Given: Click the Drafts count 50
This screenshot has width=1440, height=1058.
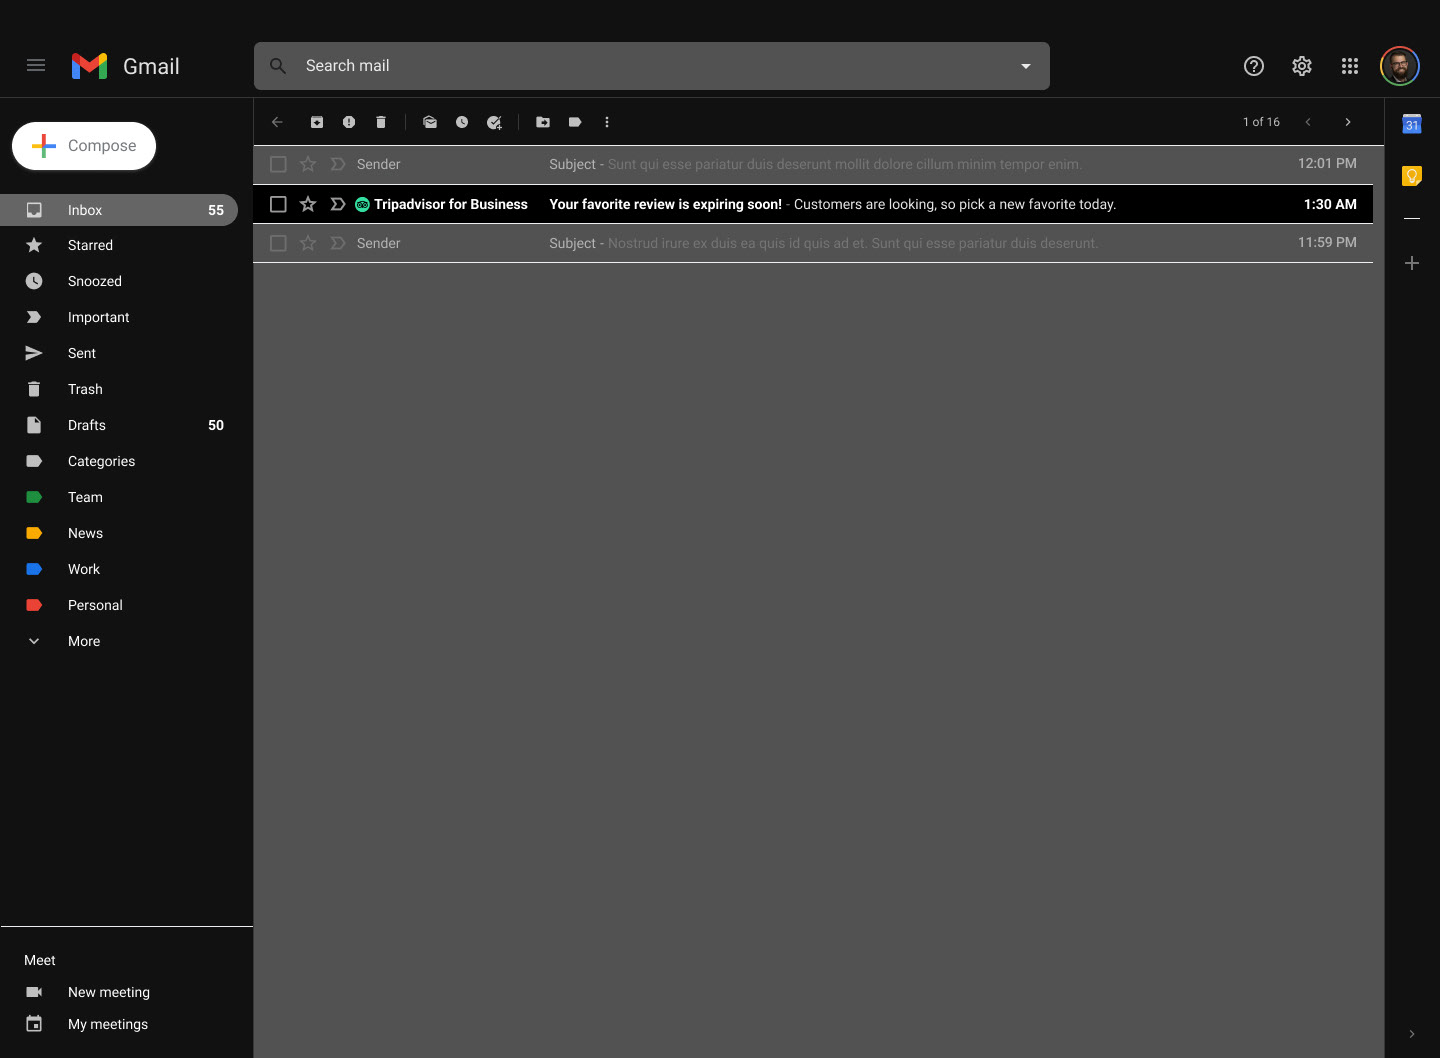Looking at the screenshot, I should pos(216,425).
